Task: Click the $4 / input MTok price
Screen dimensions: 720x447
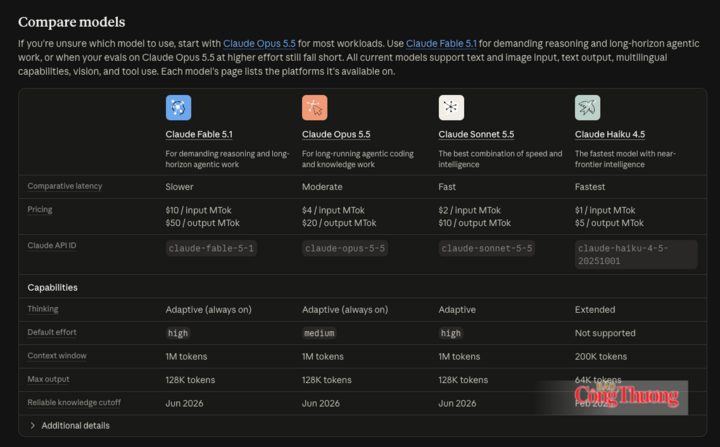Action: point(333,210)
